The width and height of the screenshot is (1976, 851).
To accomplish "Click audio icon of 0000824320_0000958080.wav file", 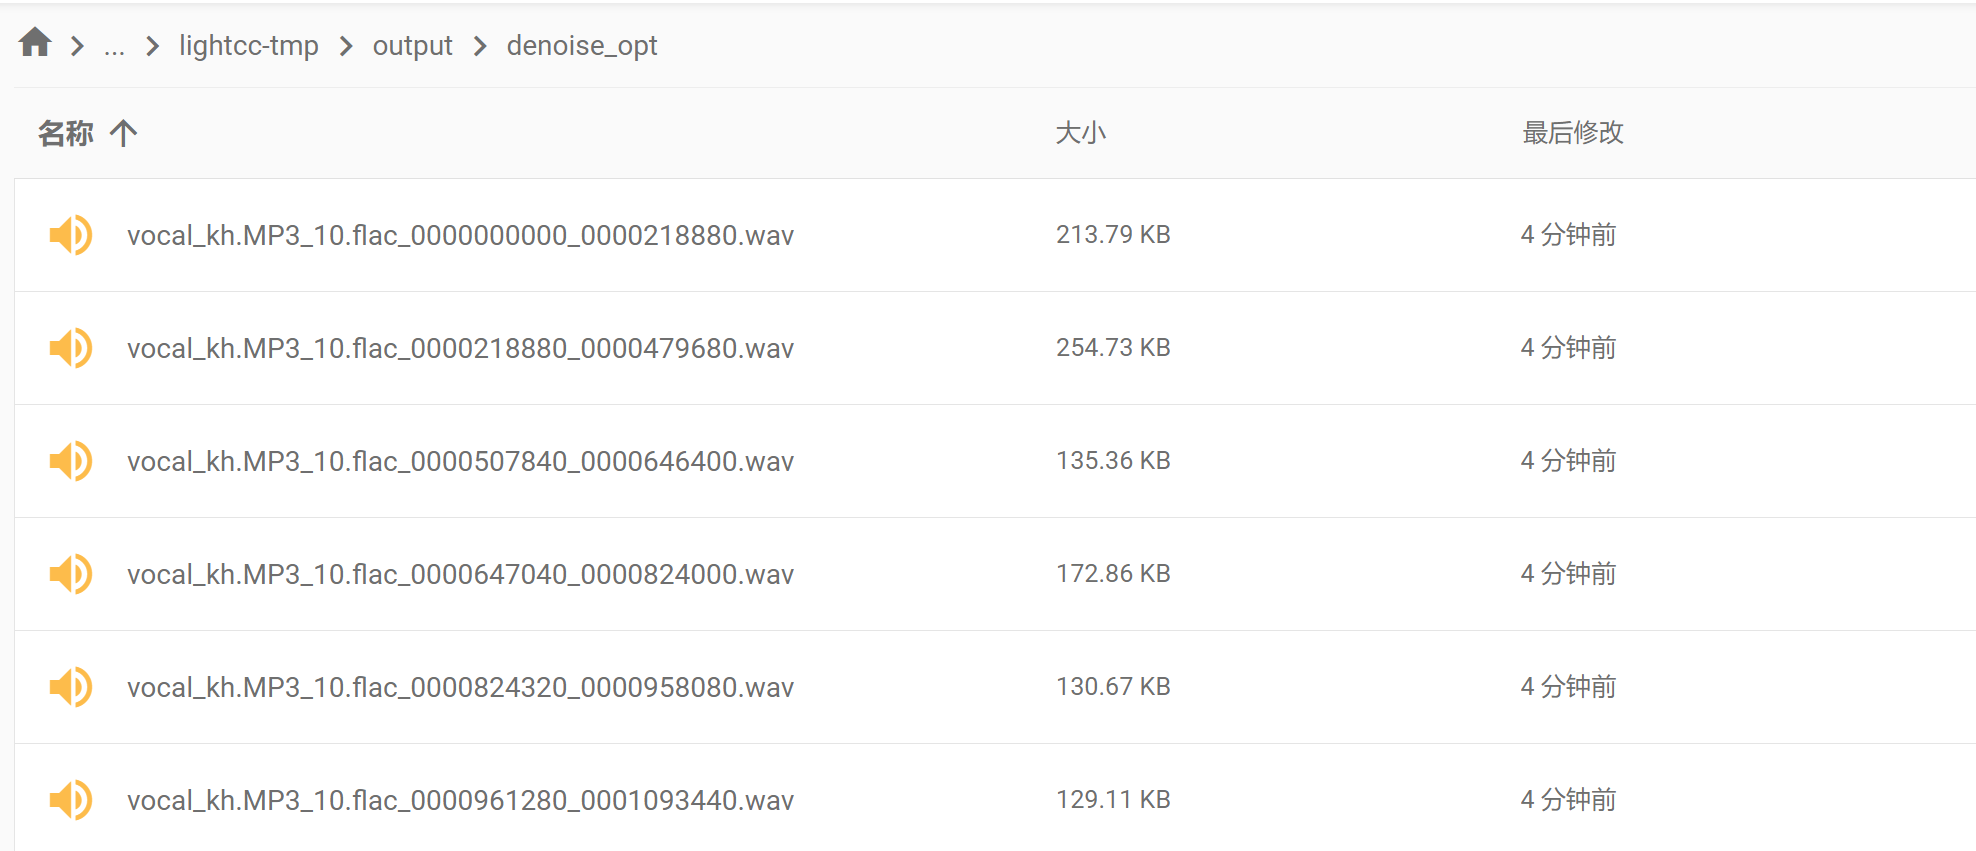I will tap(70, 687).
